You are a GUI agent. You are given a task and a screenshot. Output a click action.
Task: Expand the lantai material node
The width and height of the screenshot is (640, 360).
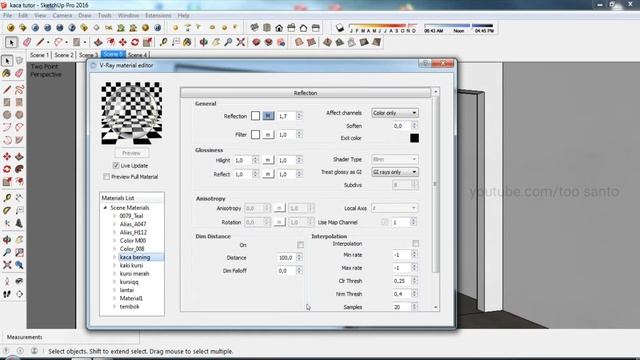tap(115, 290)
